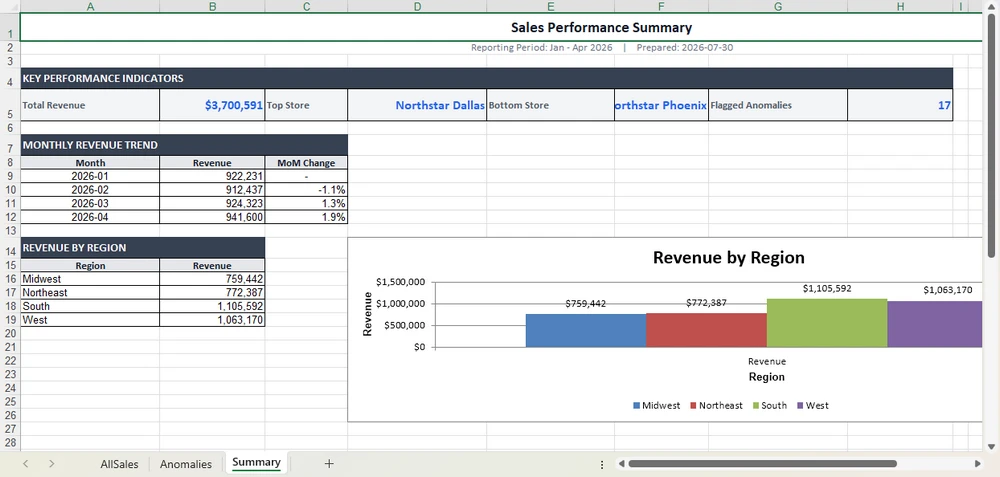Switch to the Anomalies sheet tab
The image size is (1000, 477).
coord(186,464)
